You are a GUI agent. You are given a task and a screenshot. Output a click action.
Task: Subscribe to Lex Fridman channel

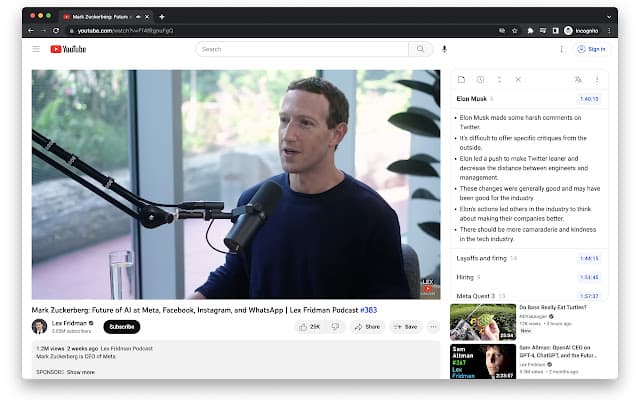point(121,326)
